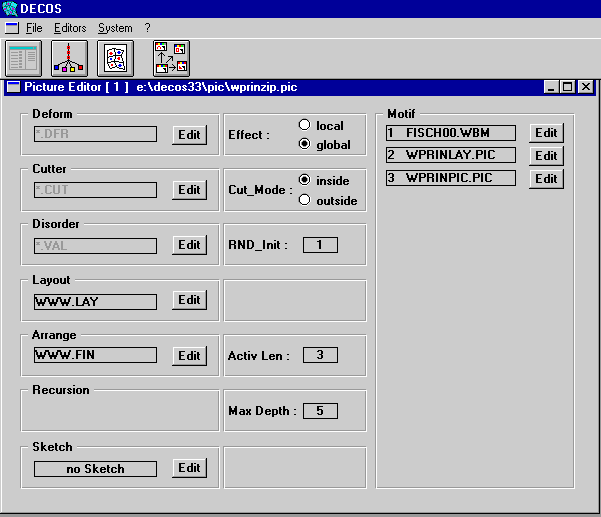Edit motif 3 WPRINPIC.PIC
This screenshot has width=601, height=517.
click(x=546, y=179)
